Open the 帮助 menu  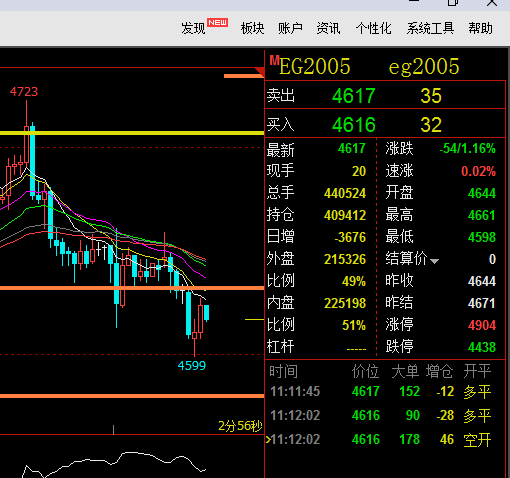pyautogui.click(x=480, y=28)
